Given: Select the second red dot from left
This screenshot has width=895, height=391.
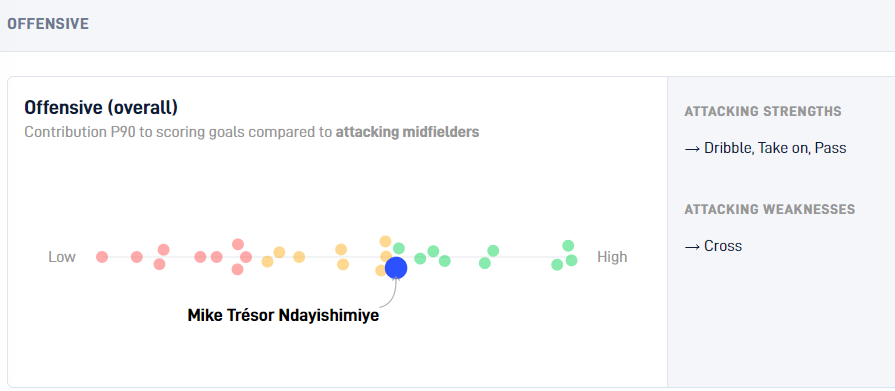Looking at the screenshot, I should click(x=136, y=257).
